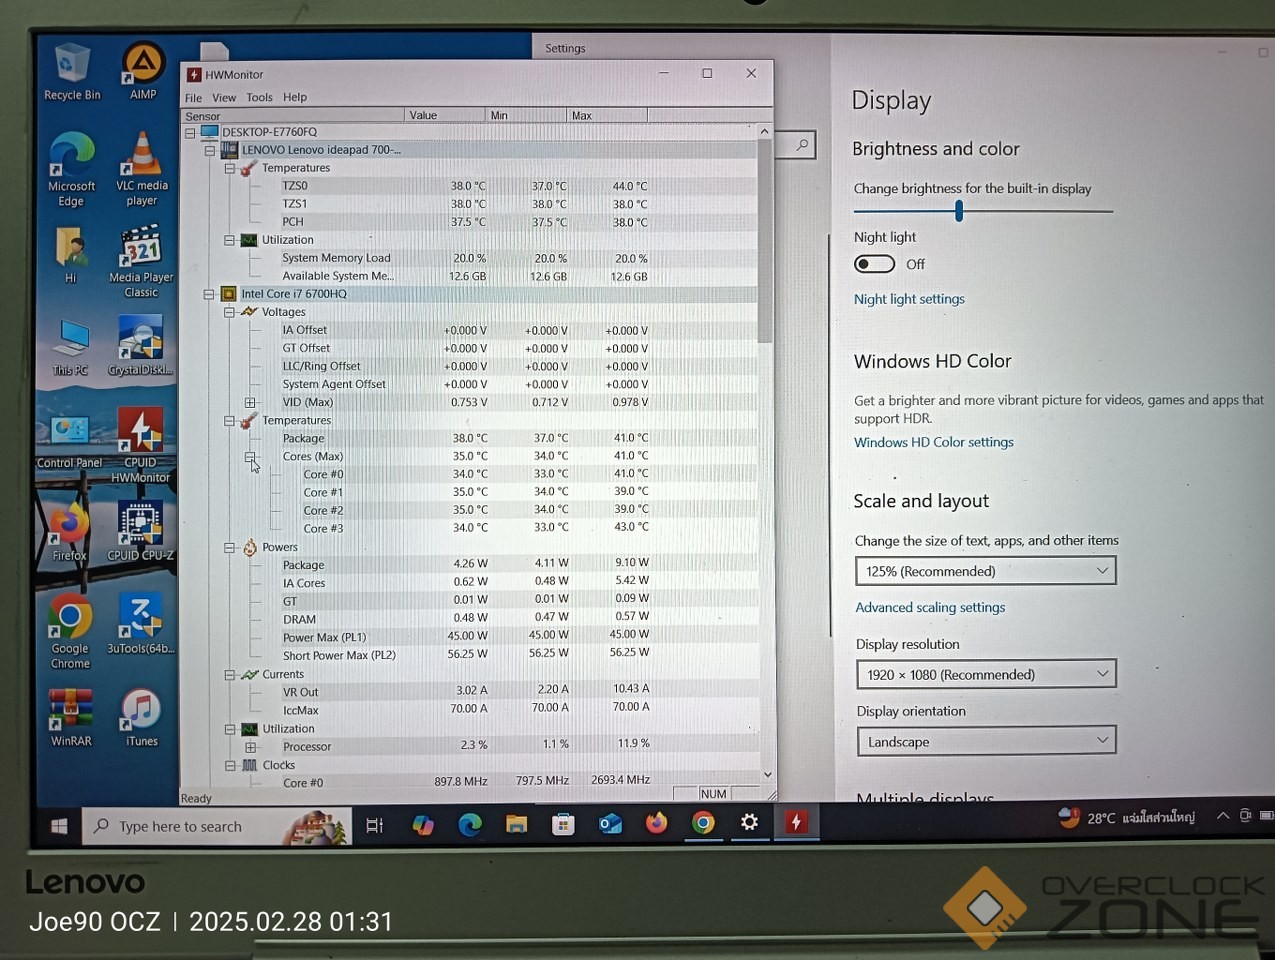
Task: Collapse the Intel Core i7 6700HQ node
Action: (x=209, y=294)
